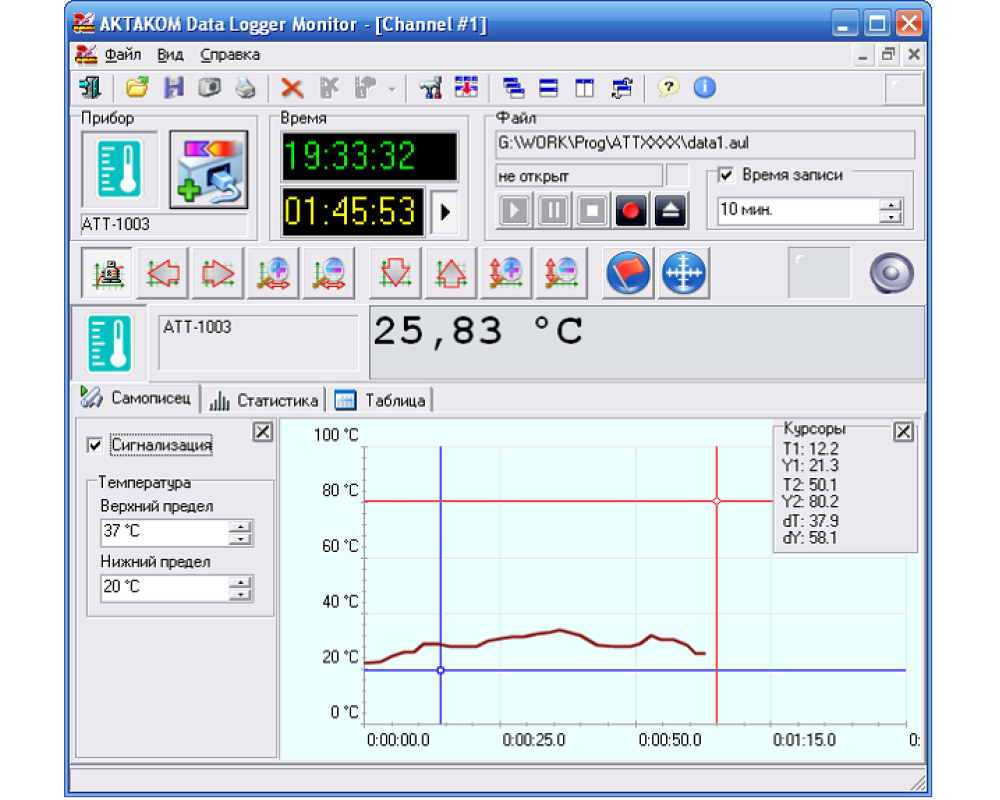Screen dimensions: 1000x800
Task: Click the eject file button
Action: coord(670,211)
